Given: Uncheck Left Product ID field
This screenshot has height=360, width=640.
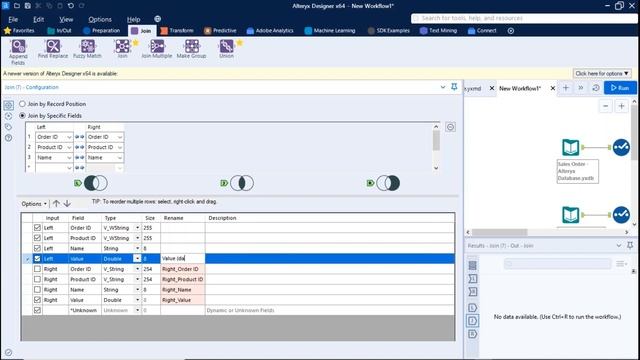Looking at the screenshot, I should tap(37, 238).
